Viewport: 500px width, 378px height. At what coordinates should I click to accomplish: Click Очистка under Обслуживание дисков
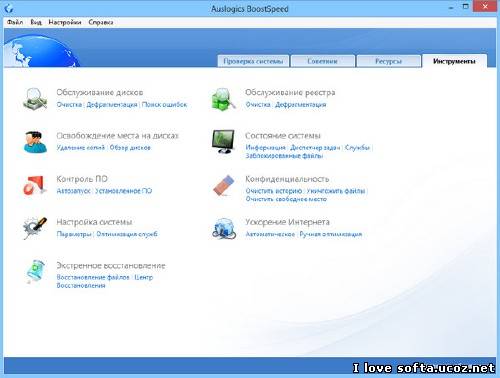[69, 105]
